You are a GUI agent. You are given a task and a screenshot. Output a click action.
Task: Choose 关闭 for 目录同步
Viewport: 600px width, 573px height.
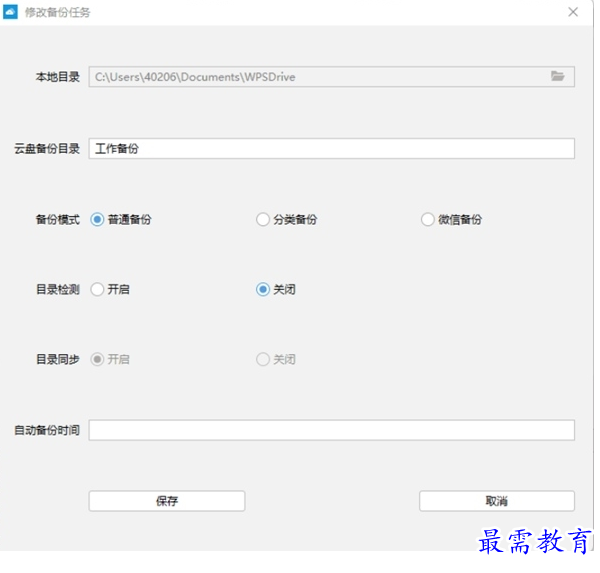(276, 359)
